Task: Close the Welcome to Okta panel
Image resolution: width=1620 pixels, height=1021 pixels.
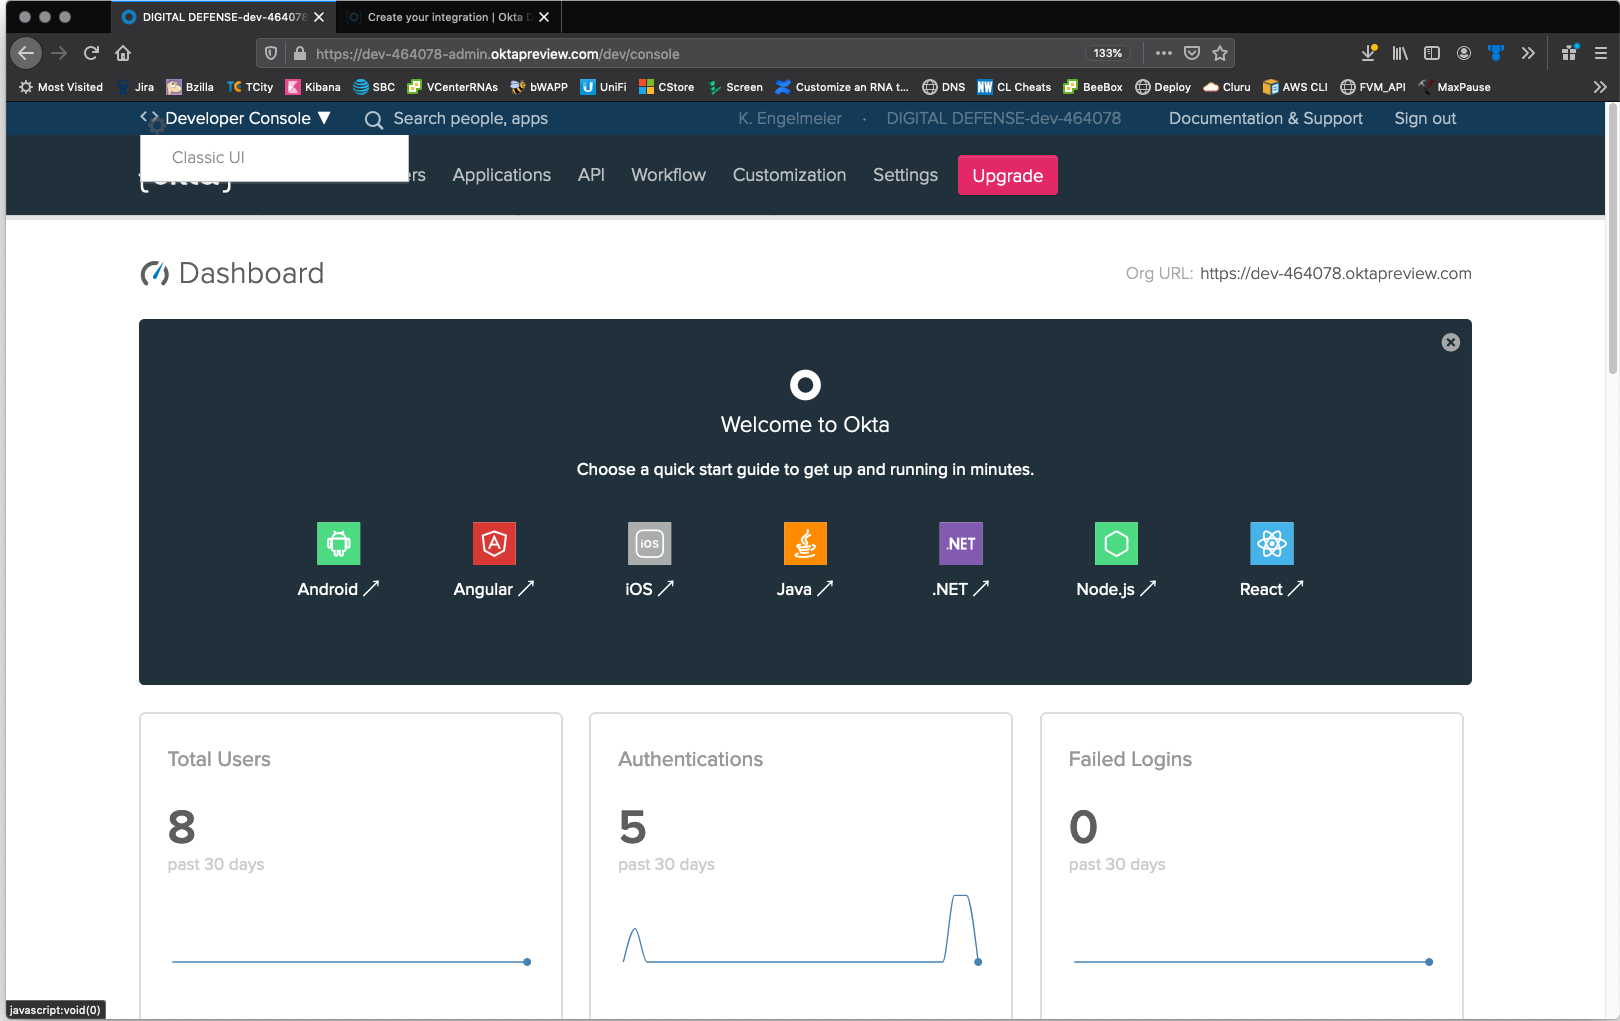Action: 1450,342
